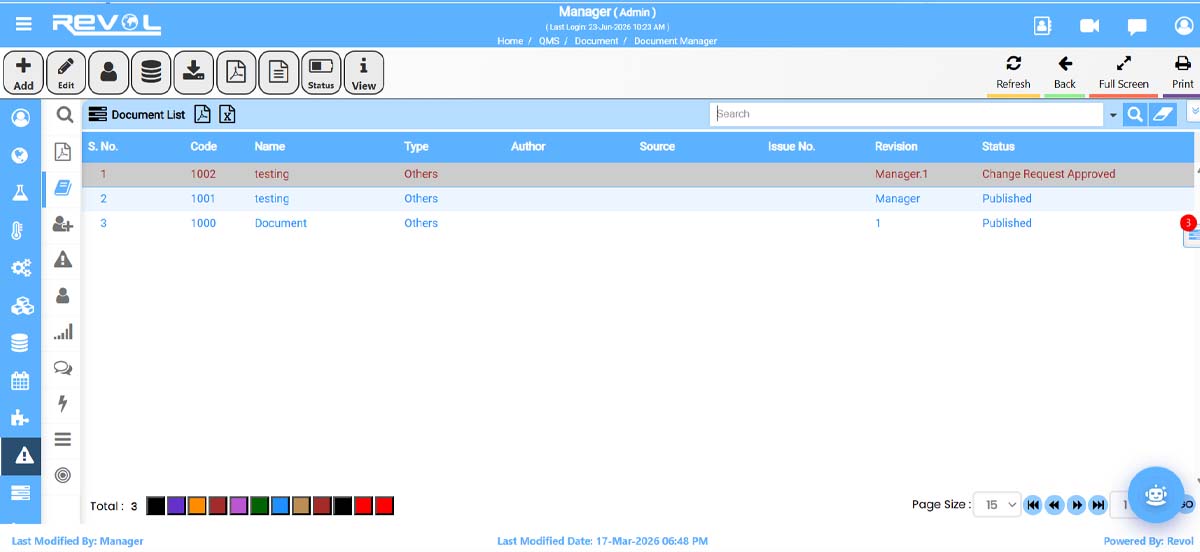Export Document List to Excel icon

227,114
